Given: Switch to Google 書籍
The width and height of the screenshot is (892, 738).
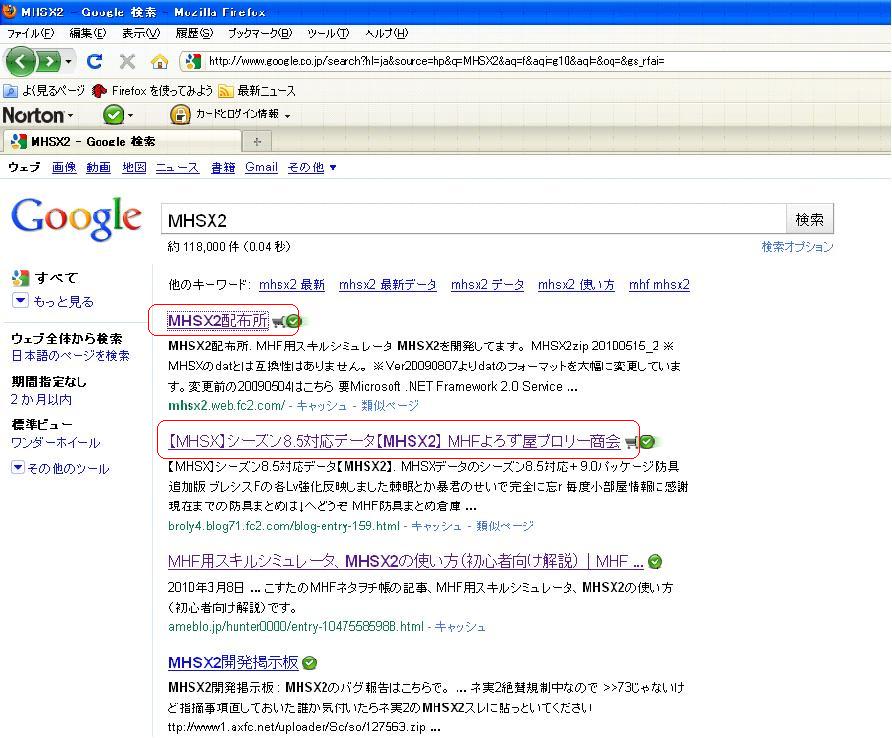Looking at the screenshot, I should 223,167.
